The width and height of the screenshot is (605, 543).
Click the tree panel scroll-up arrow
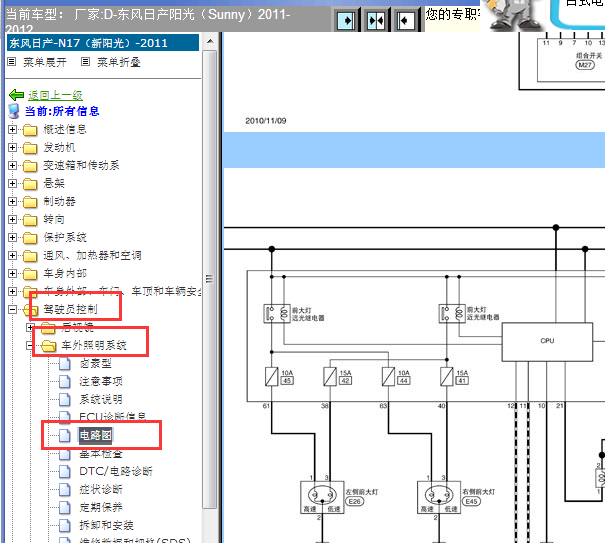(210, 41)
